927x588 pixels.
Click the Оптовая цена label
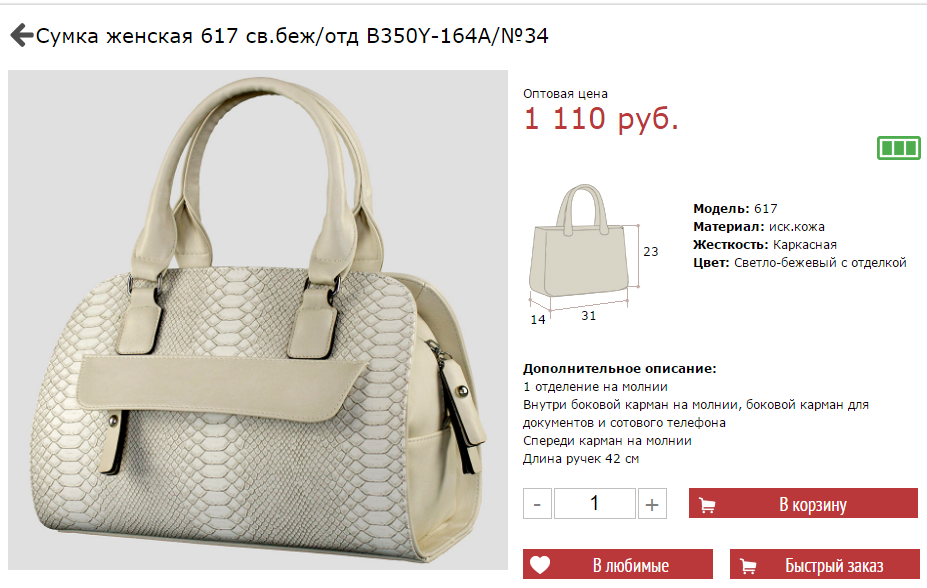tap(565, 93)
